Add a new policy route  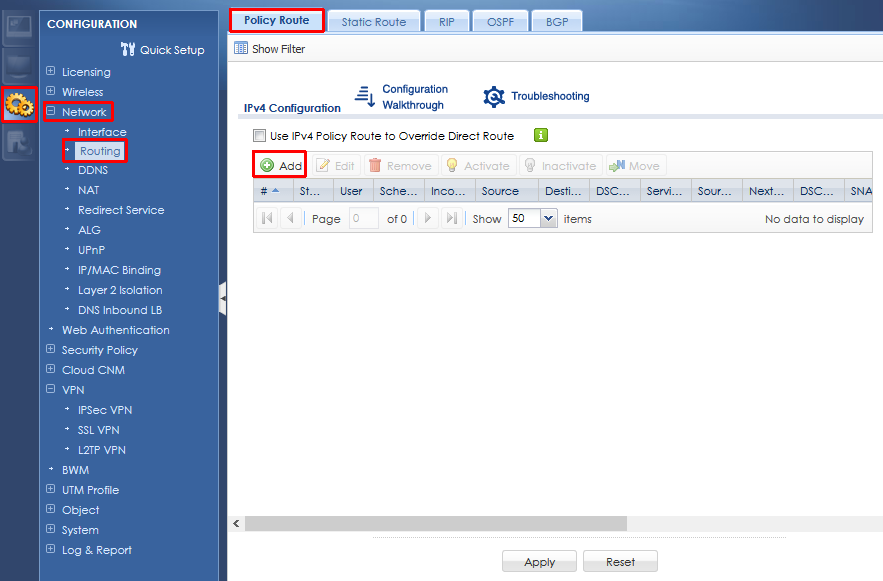[x=281, y=166]
